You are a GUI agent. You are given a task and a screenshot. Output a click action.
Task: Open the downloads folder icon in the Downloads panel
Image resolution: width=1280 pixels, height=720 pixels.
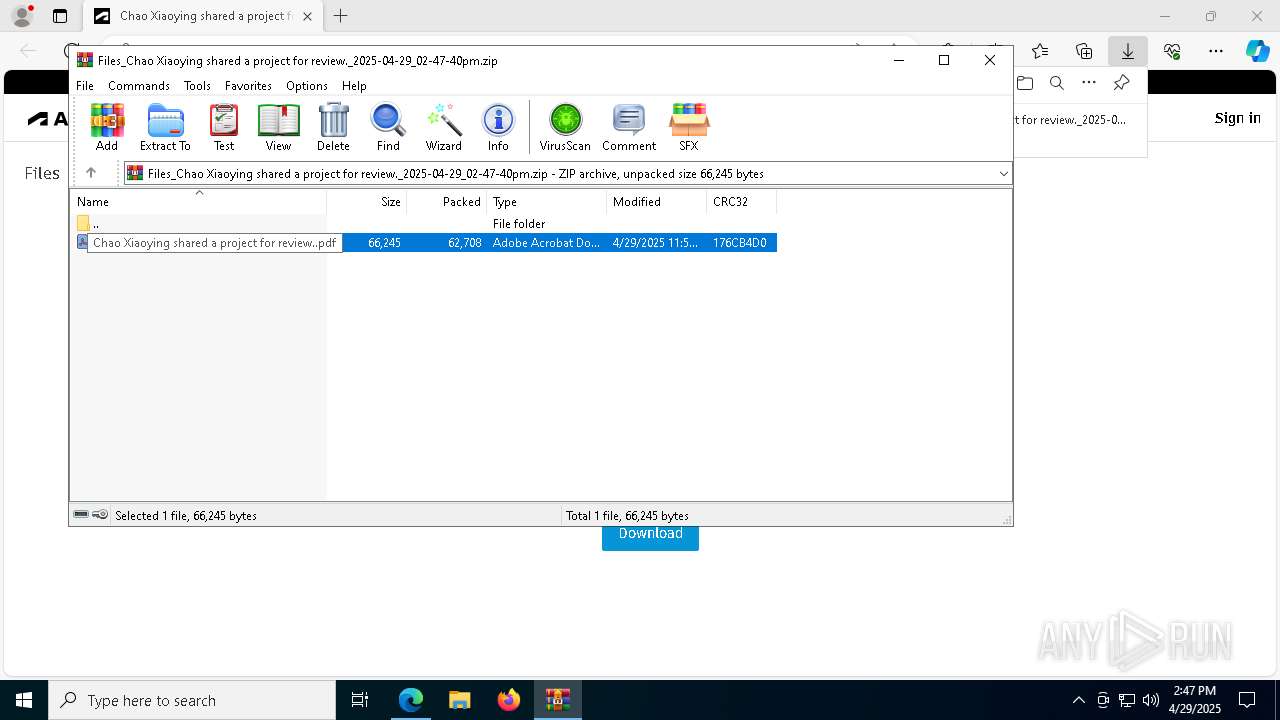(x=1025, y=83)
